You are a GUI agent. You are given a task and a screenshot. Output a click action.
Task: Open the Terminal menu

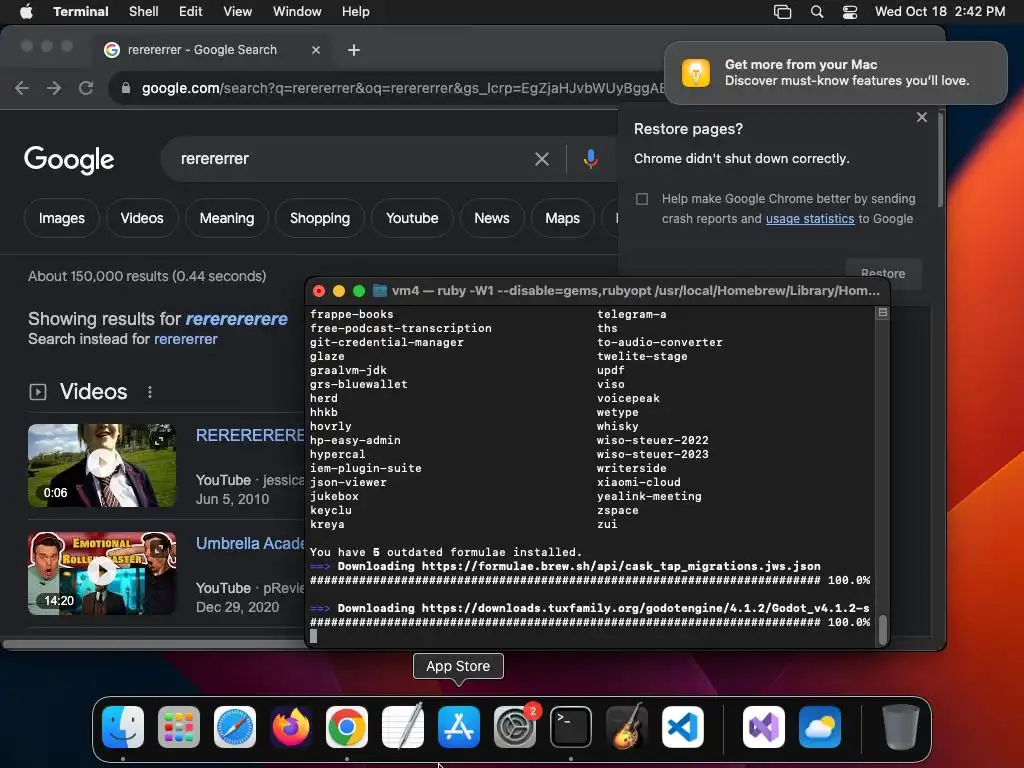point(80,11)
